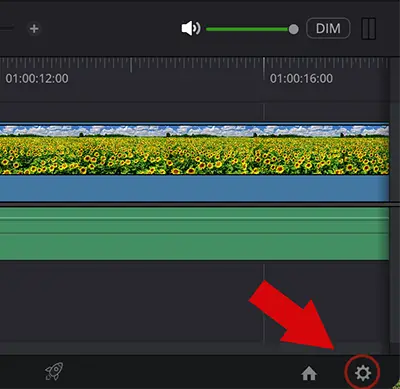
Task: Toggle the DIM volume button
Action: click(328, 28)
